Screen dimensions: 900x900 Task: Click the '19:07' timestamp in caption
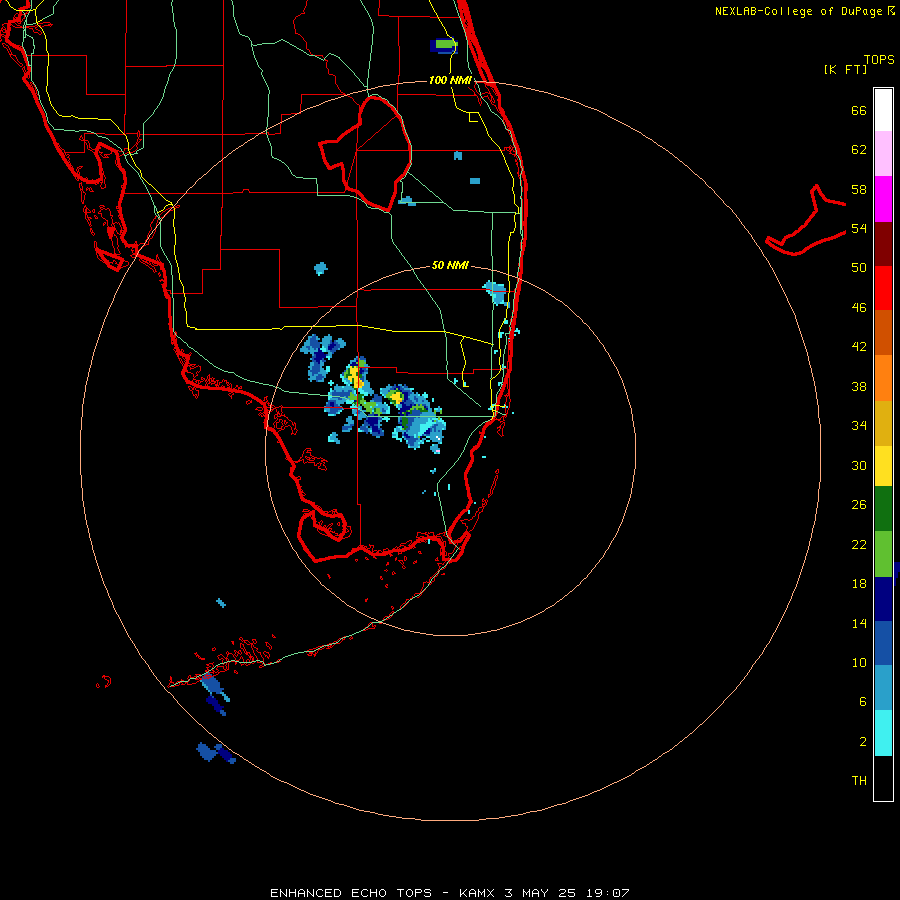(608, 893)
